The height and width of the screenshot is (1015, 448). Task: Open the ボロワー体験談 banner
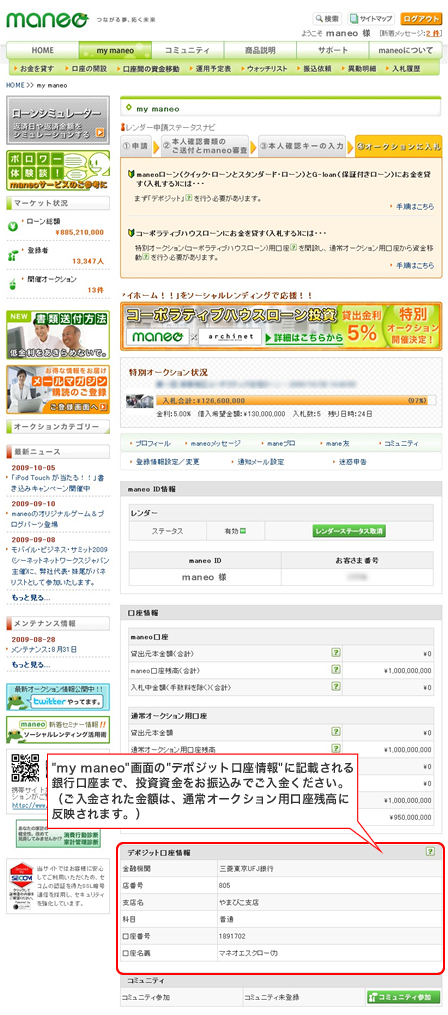tap(57, 170)
